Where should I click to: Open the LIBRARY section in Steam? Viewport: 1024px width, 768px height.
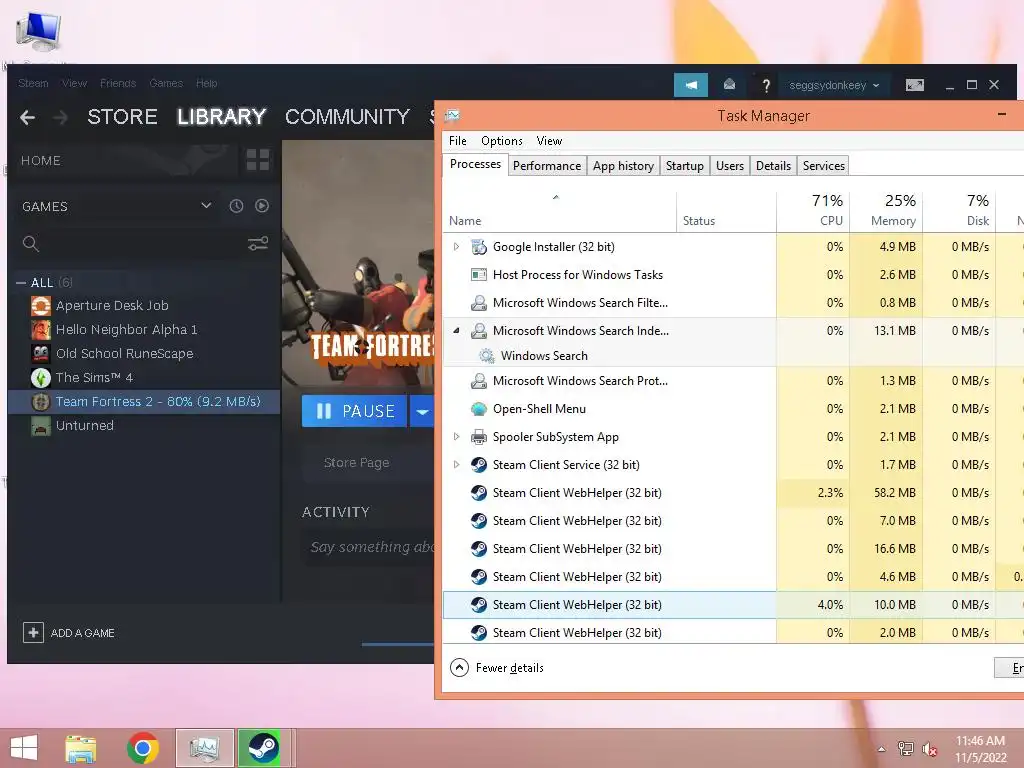tap(221, 117)
